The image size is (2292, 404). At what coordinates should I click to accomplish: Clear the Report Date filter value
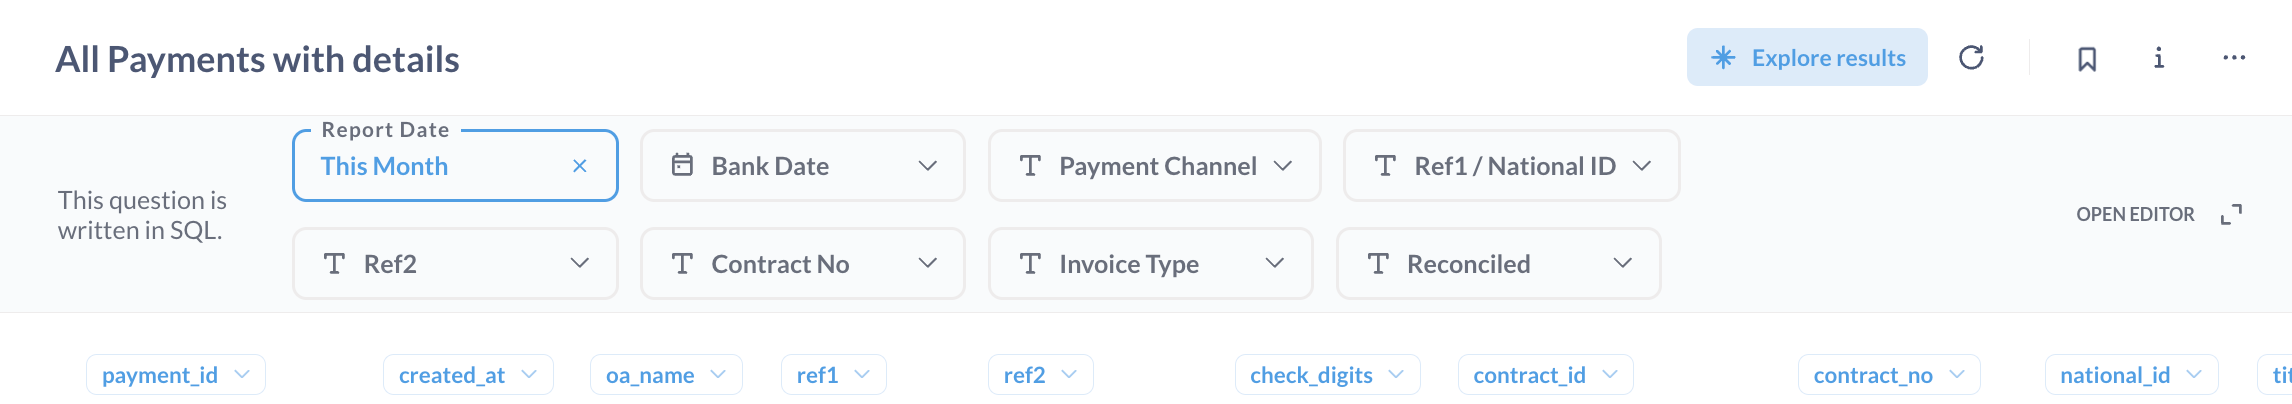tap(580, 166)
